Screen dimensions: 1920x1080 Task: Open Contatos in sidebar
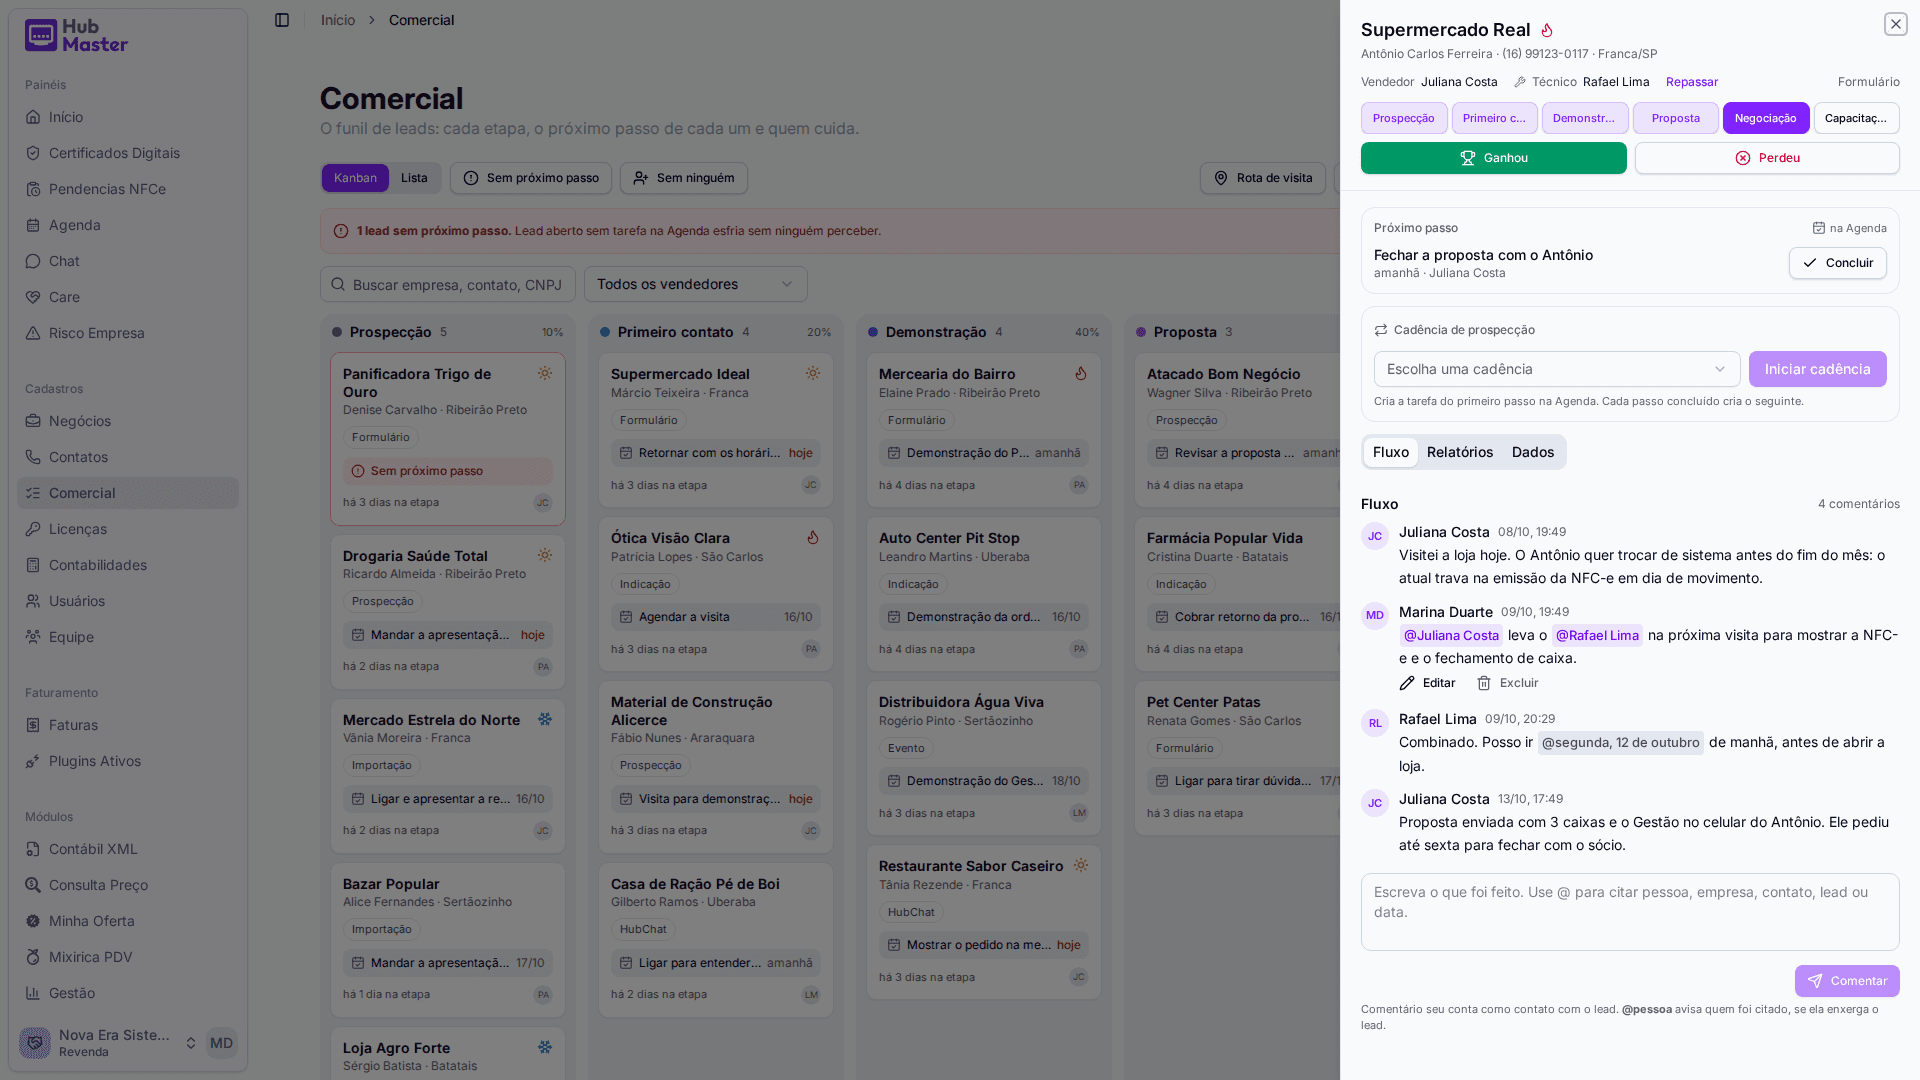pyautogui.click(x=128, y=457)
